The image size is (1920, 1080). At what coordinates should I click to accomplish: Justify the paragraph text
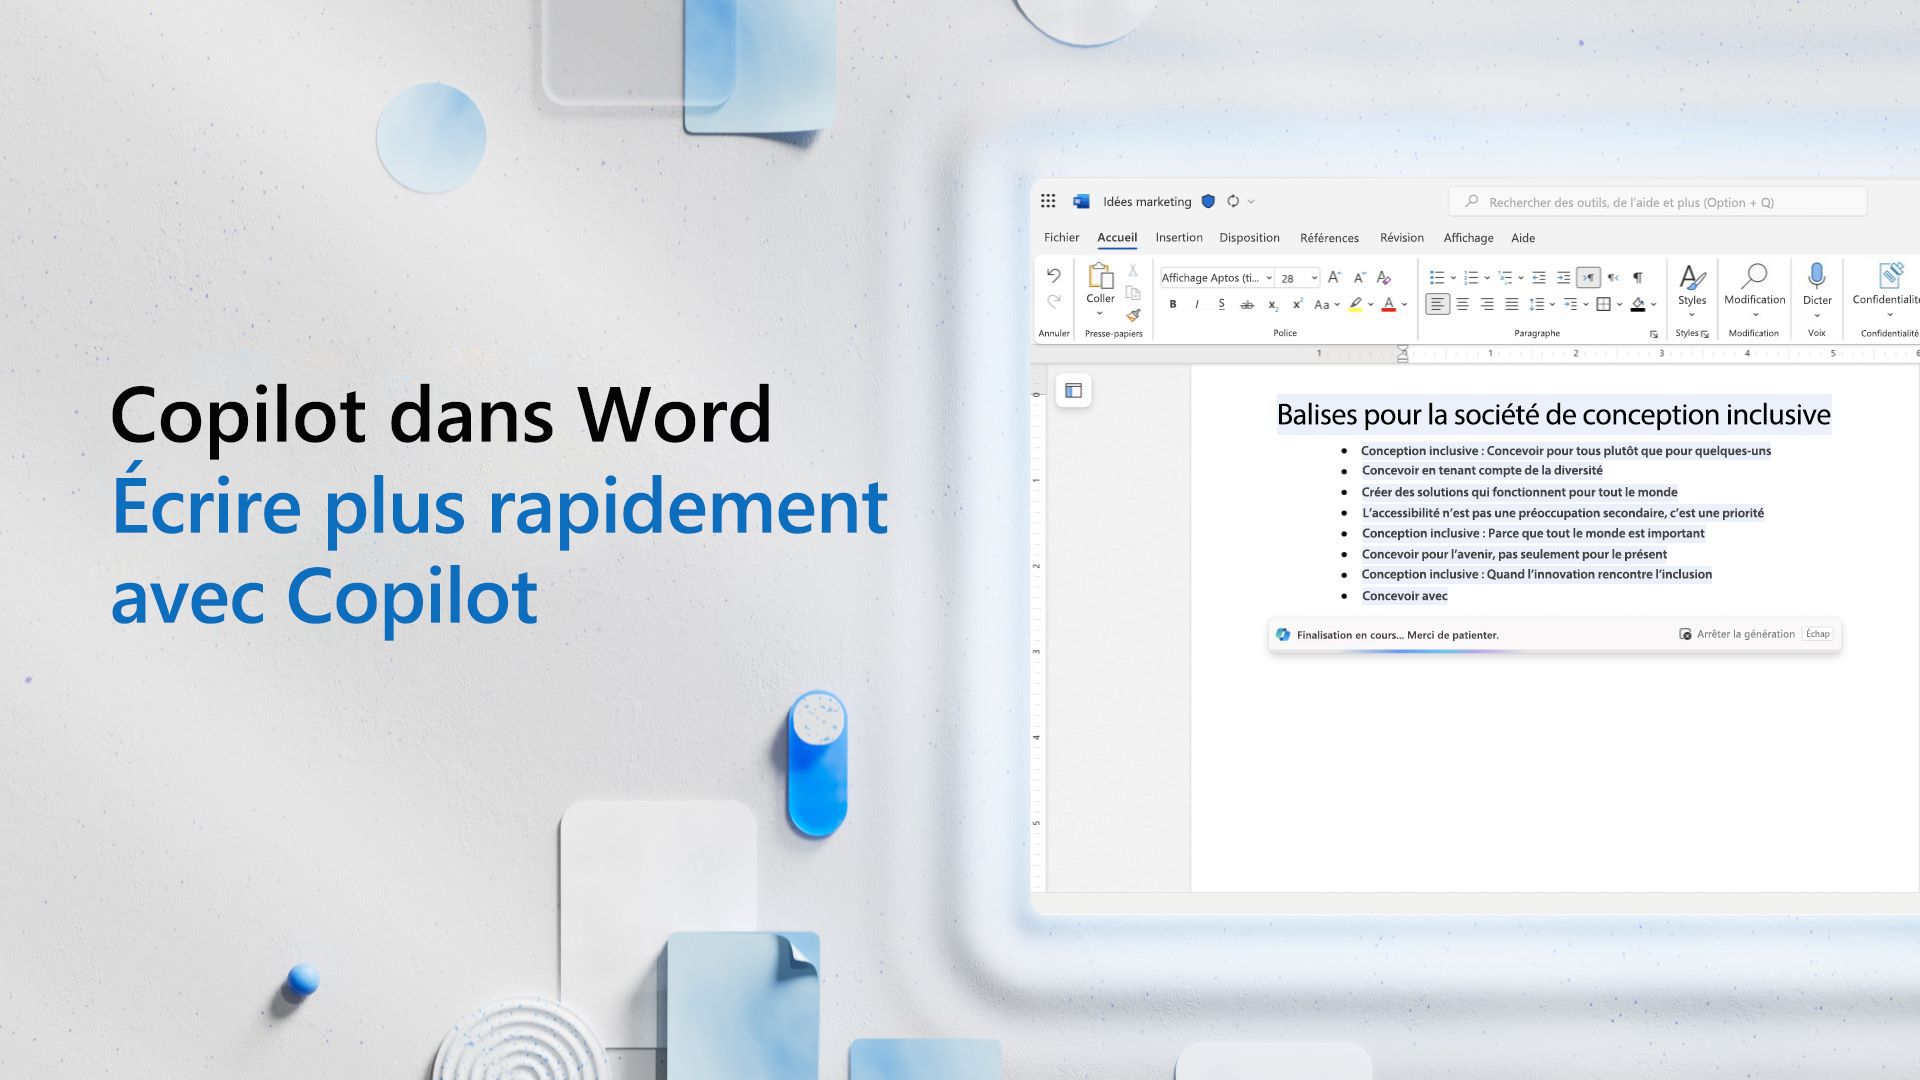pos(1512,304)
